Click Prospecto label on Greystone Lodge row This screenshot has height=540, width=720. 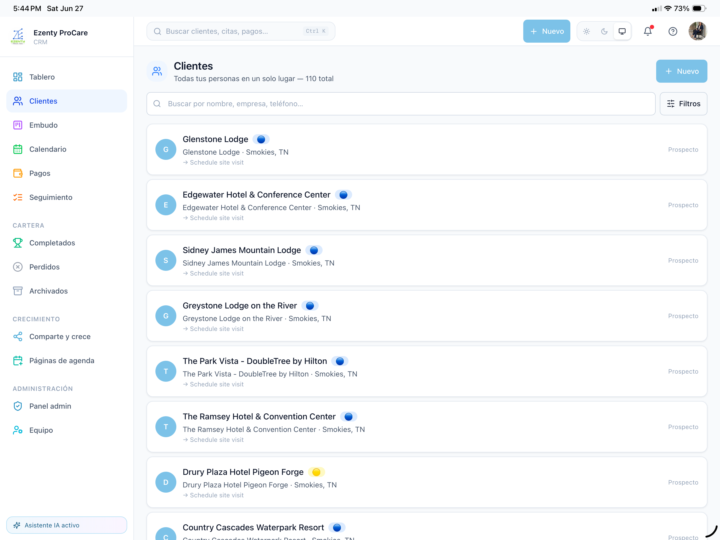pyautogui.click(x=683, y=316)
